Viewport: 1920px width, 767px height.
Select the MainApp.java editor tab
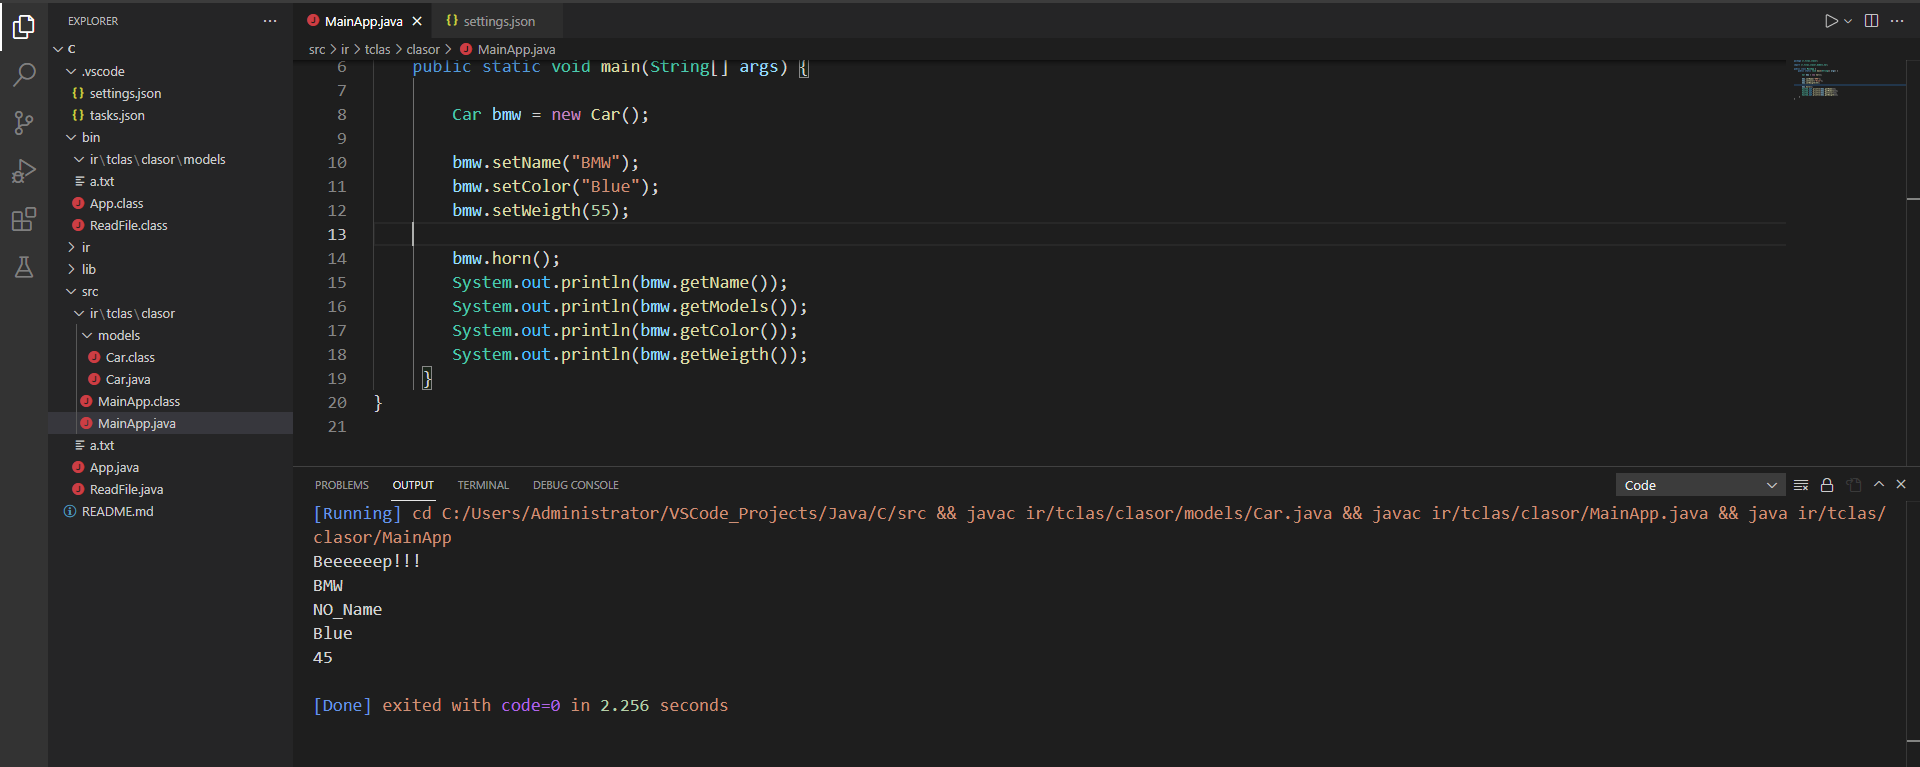(364, 21)
